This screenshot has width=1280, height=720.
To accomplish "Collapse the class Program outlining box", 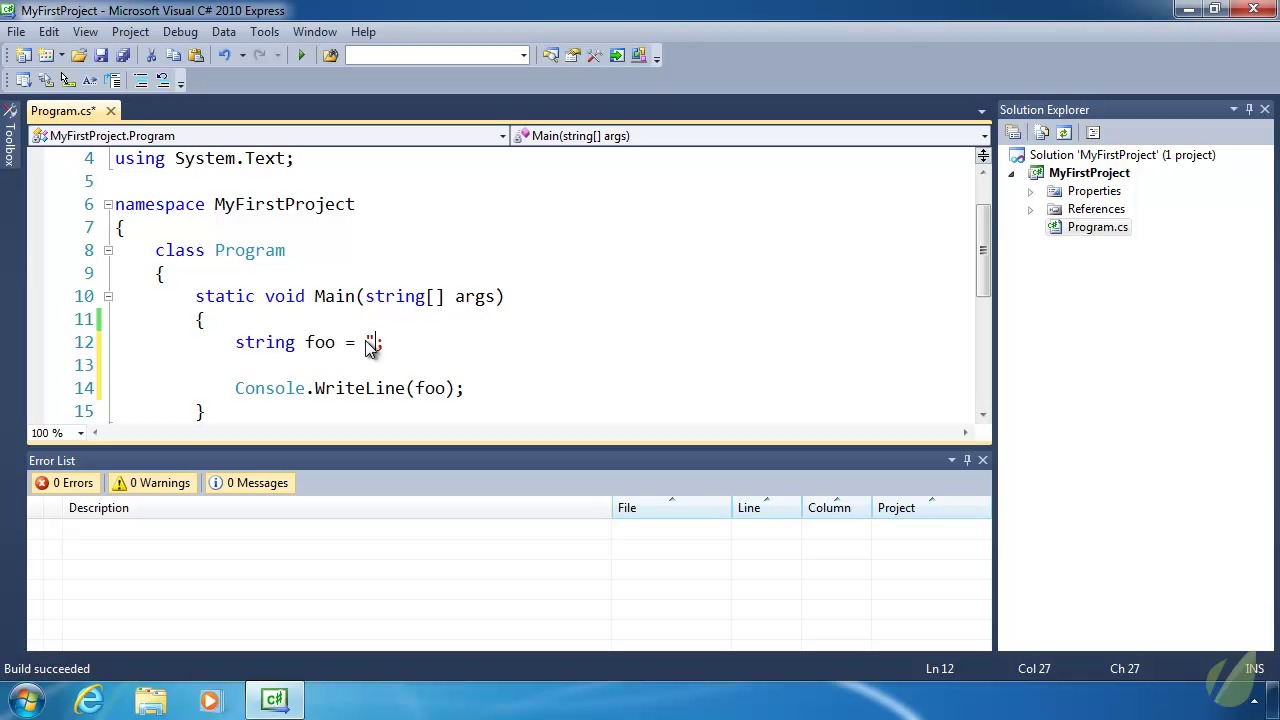I will [108, 250].
